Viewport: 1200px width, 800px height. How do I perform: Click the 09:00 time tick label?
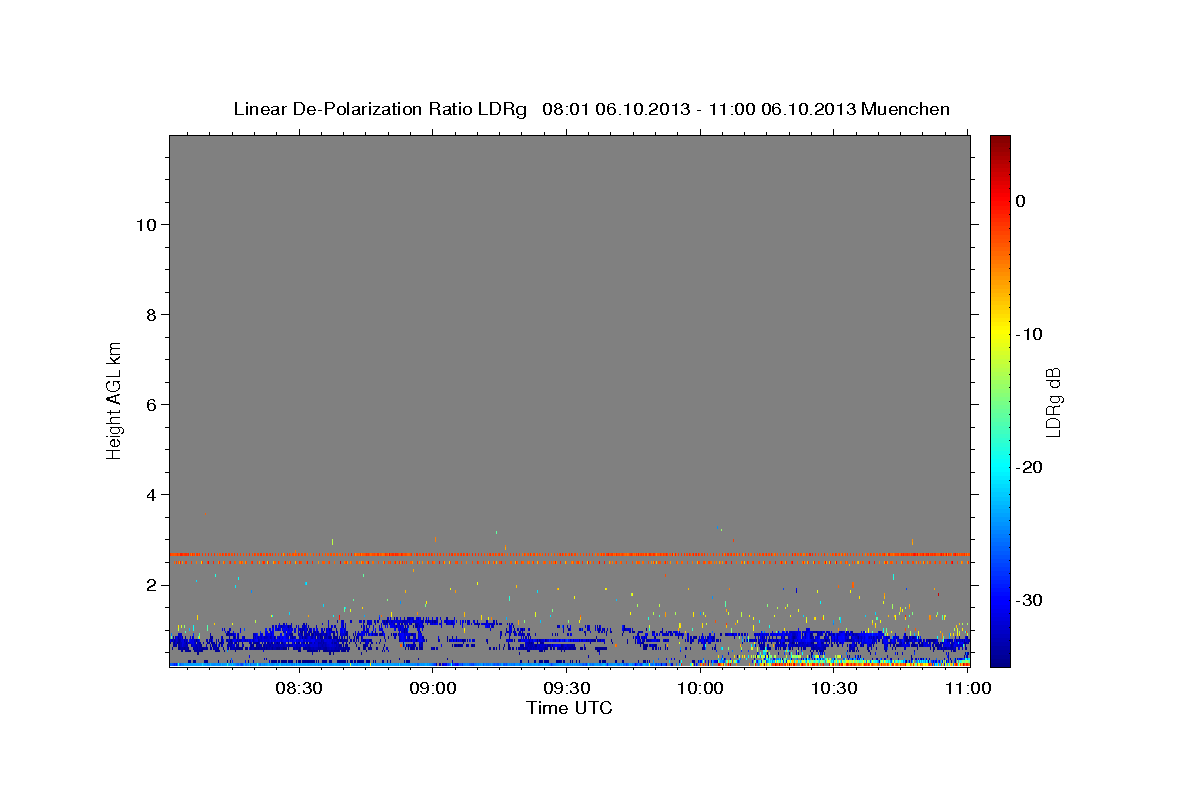tap(433, 688)
